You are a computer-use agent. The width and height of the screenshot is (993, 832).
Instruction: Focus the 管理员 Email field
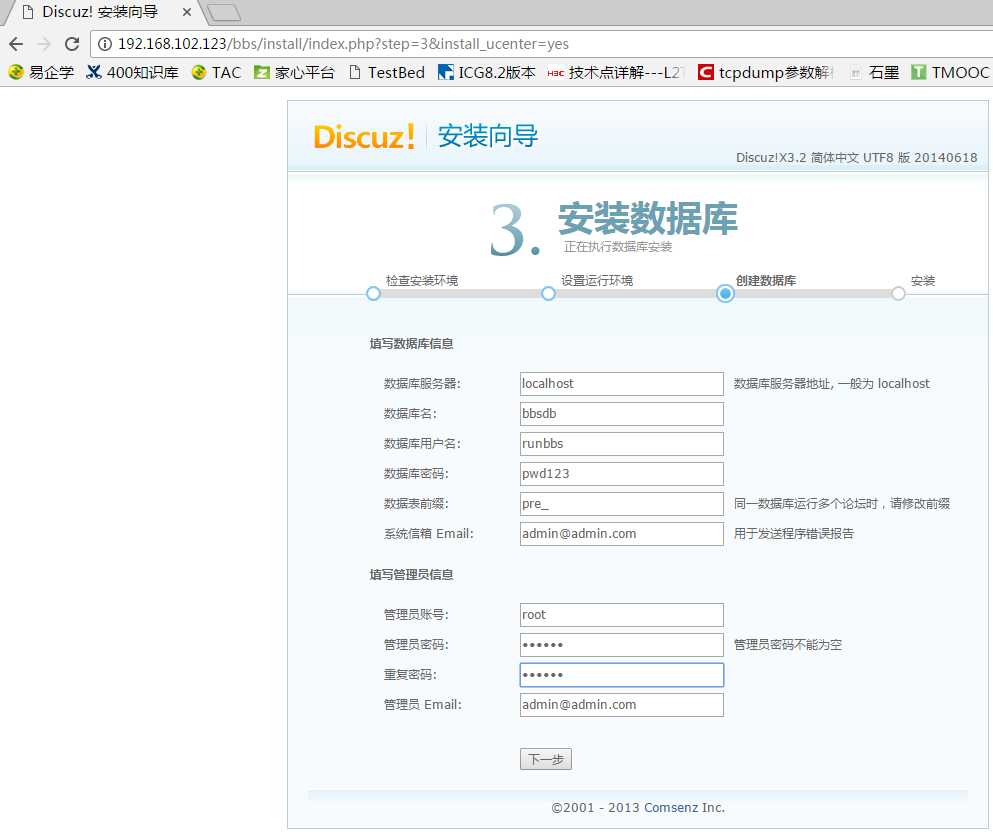622,705
